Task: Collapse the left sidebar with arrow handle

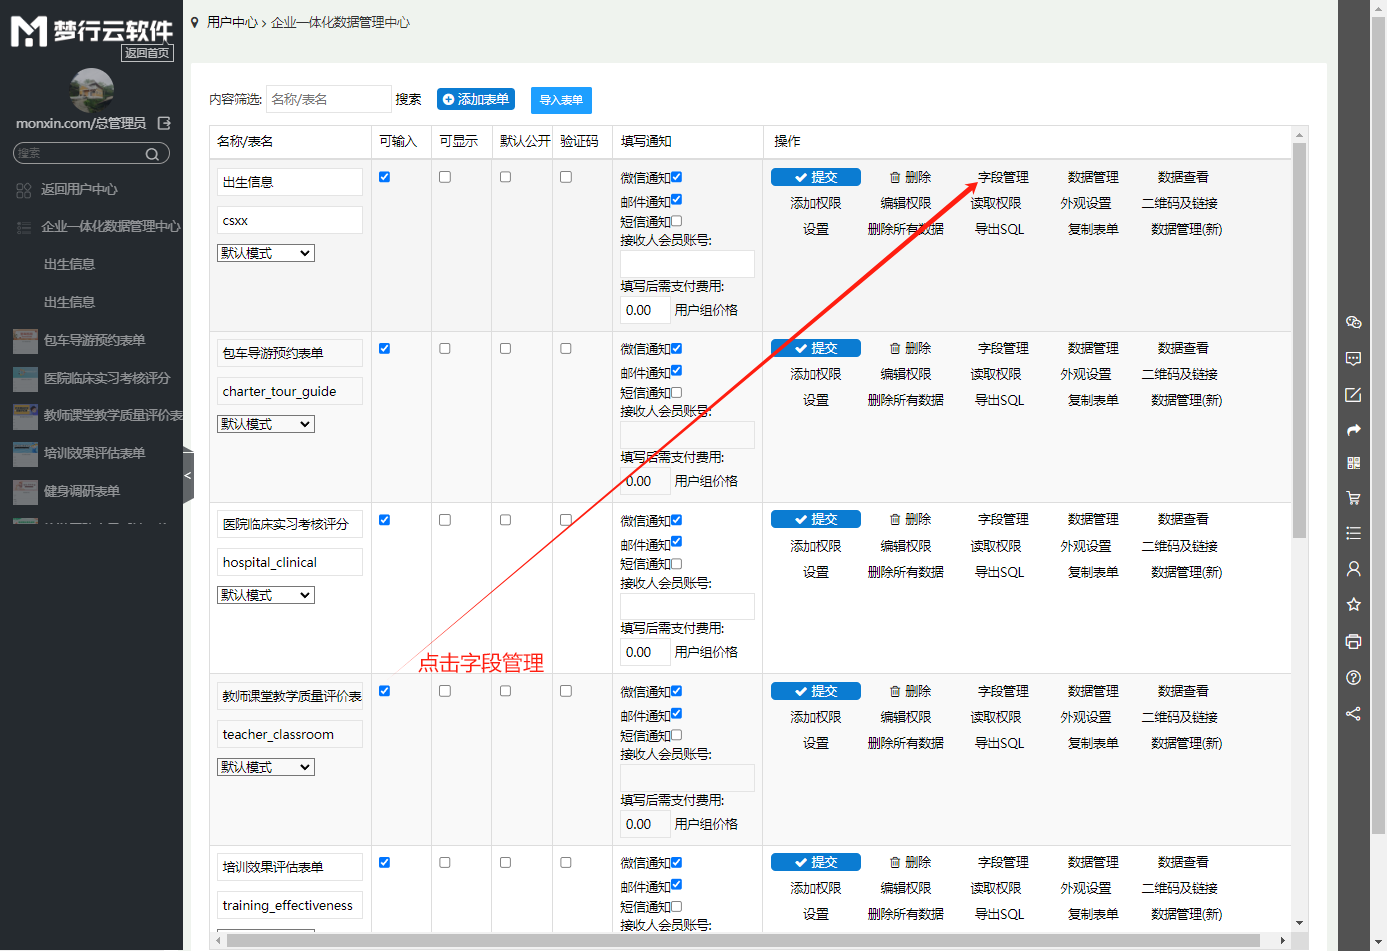Action: (x=188, y=476)
